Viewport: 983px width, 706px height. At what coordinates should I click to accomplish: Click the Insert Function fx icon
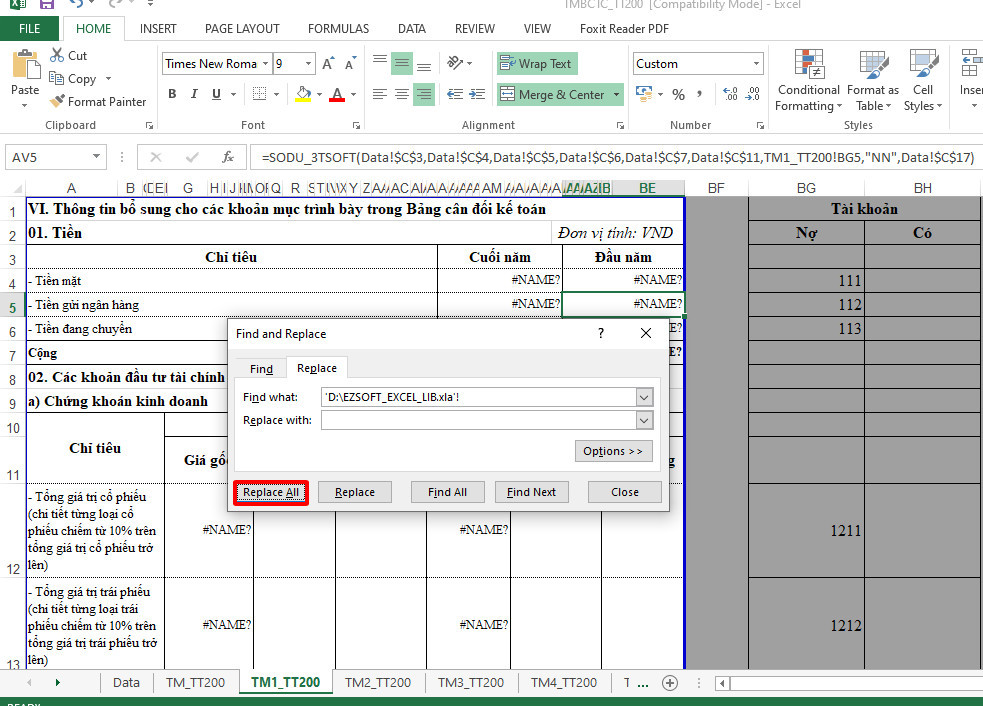coord(228,157)
